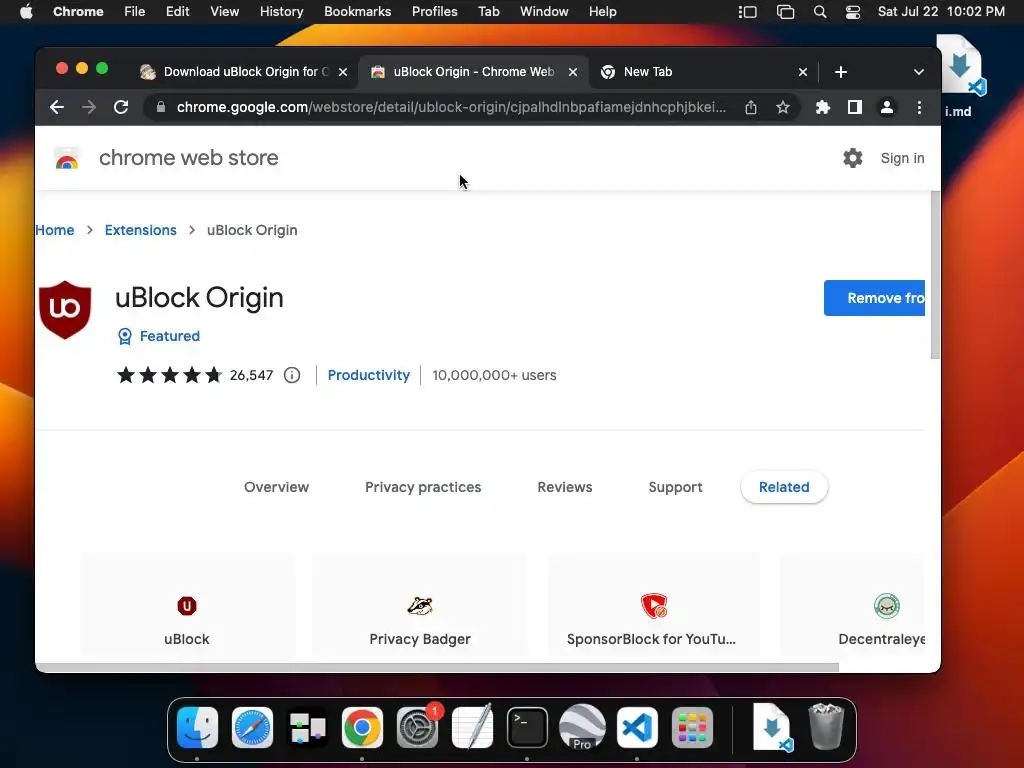Click the Chrome Web Store logo

click(67, 158)
